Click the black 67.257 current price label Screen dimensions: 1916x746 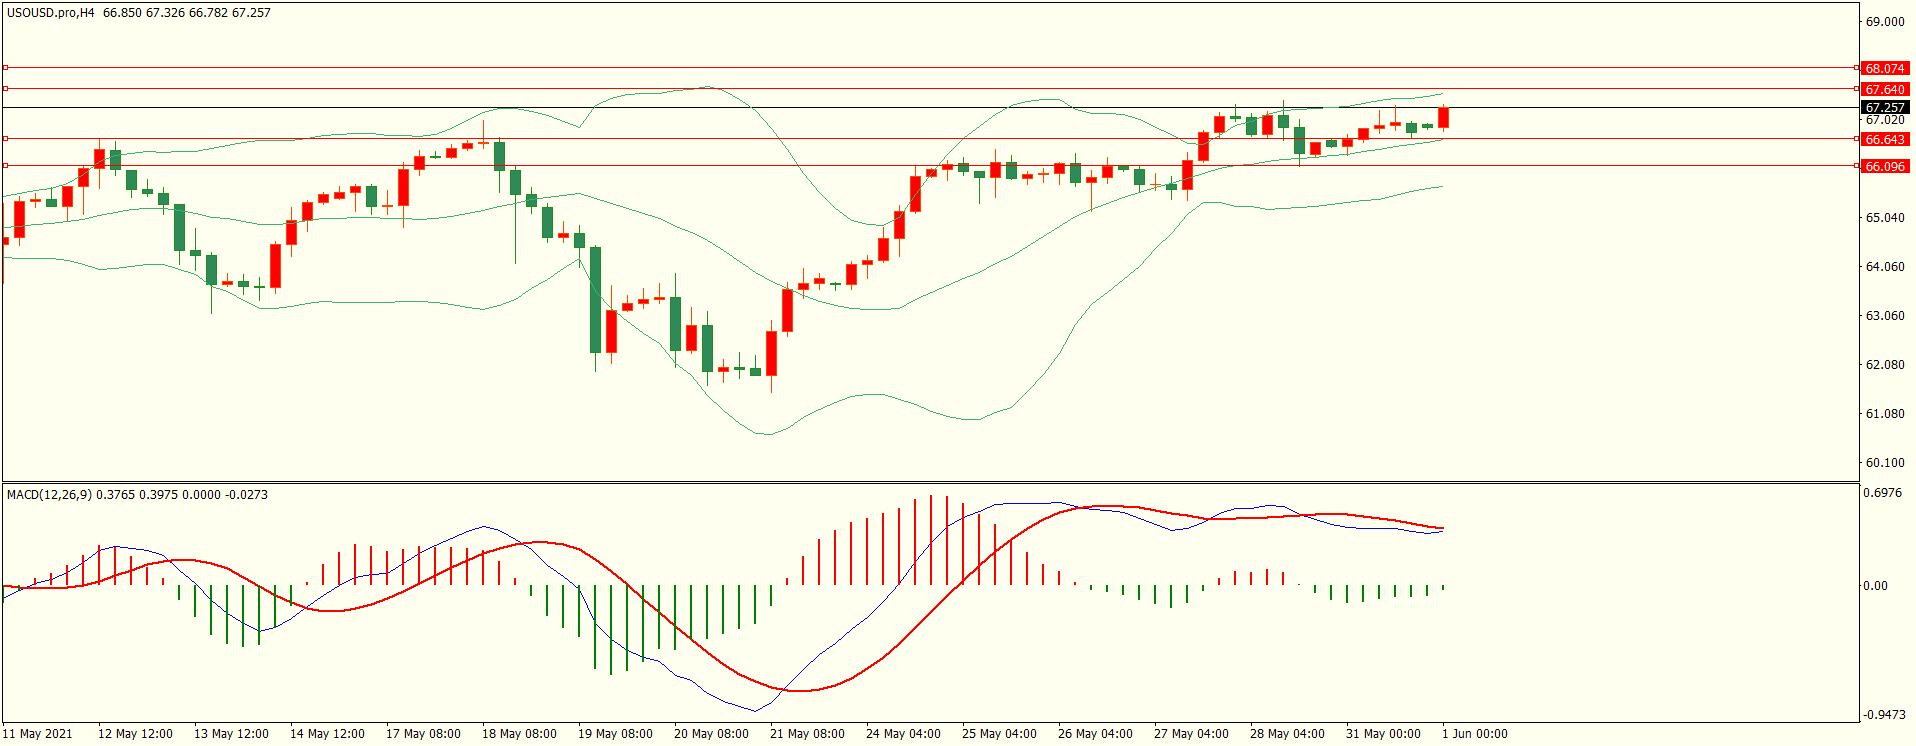[1884, 108]
